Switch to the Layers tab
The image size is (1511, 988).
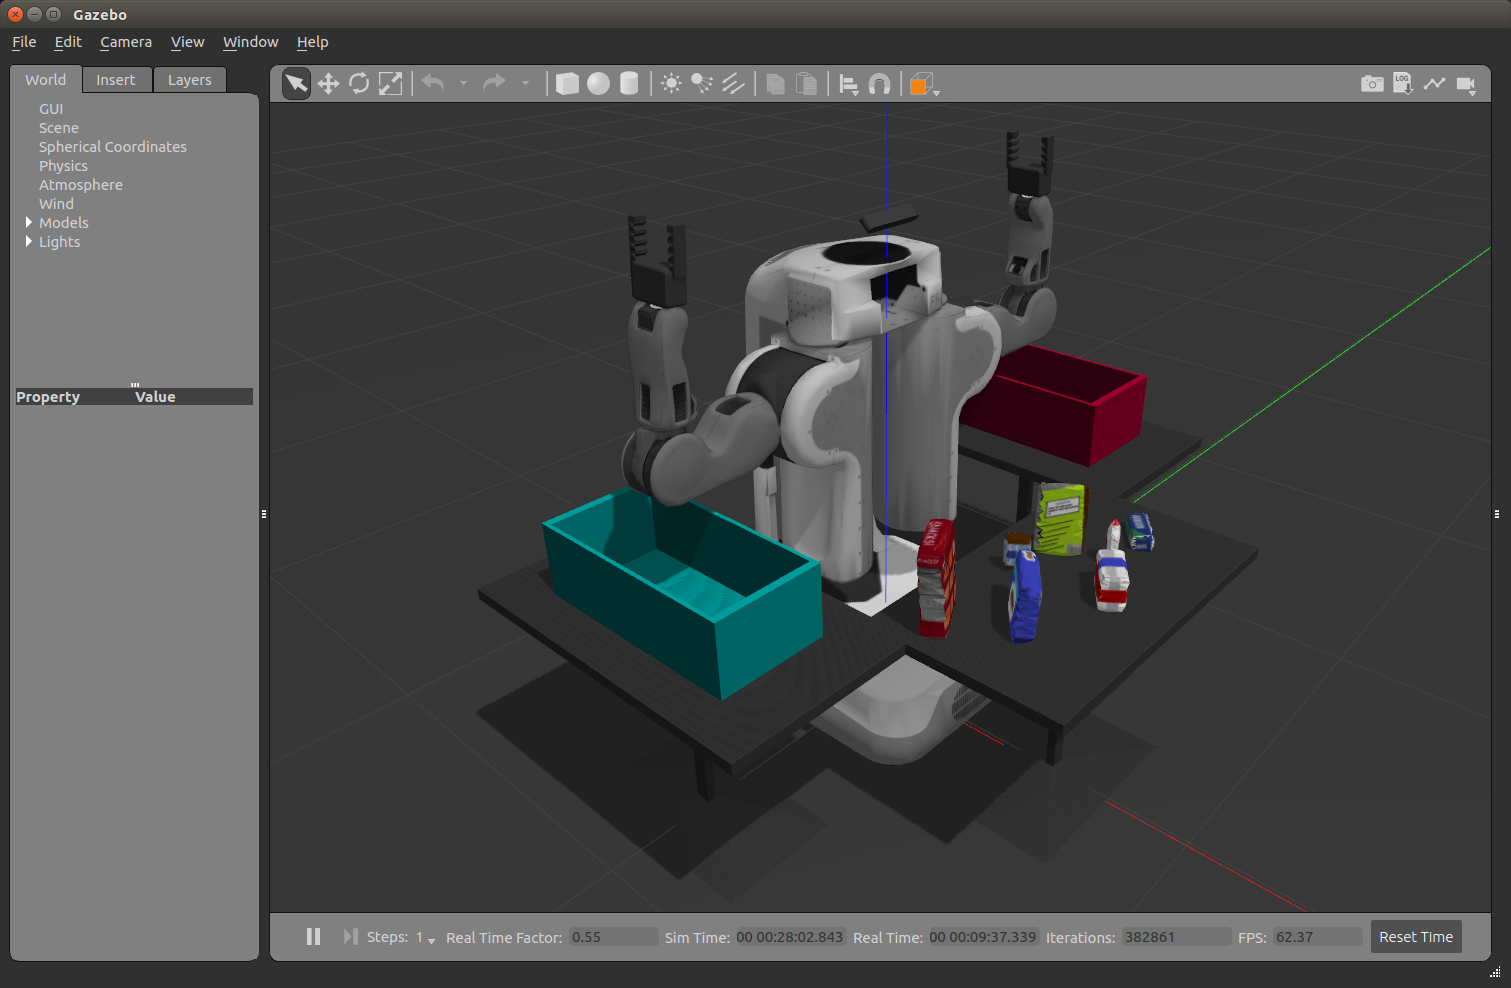(190, 80)
